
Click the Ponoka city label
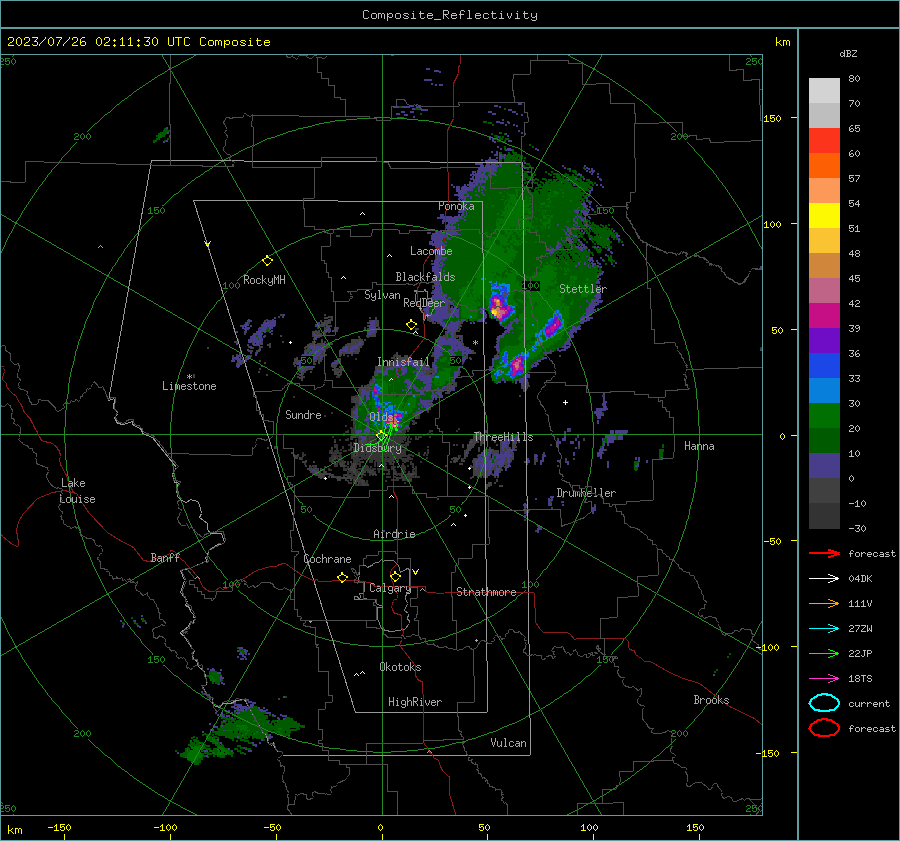(456, 206)
